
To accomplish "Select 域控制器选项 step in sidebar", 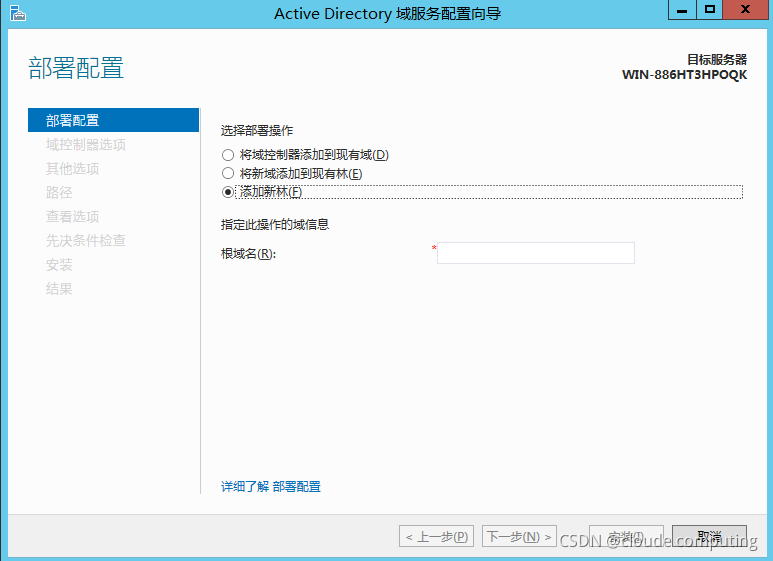I will tap(86, 144).
